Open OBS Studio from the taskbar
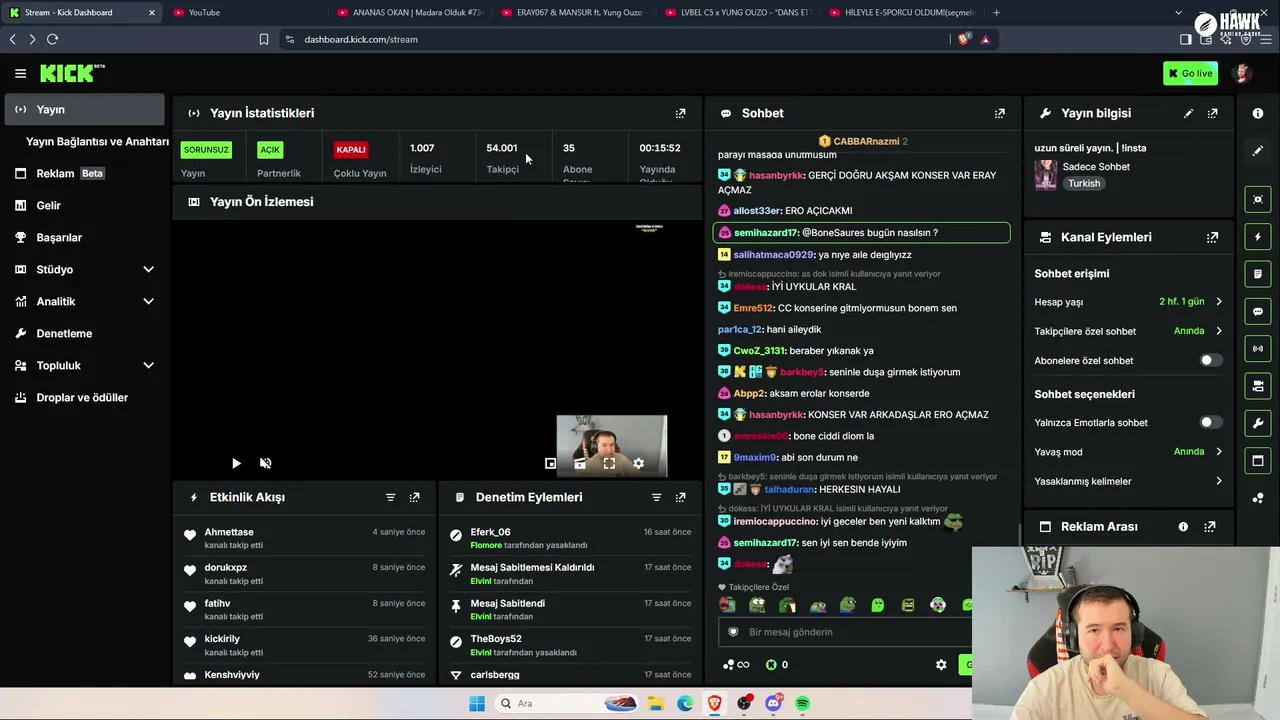Viewport: 1280px width, 720px height. [x=744, y=703]
